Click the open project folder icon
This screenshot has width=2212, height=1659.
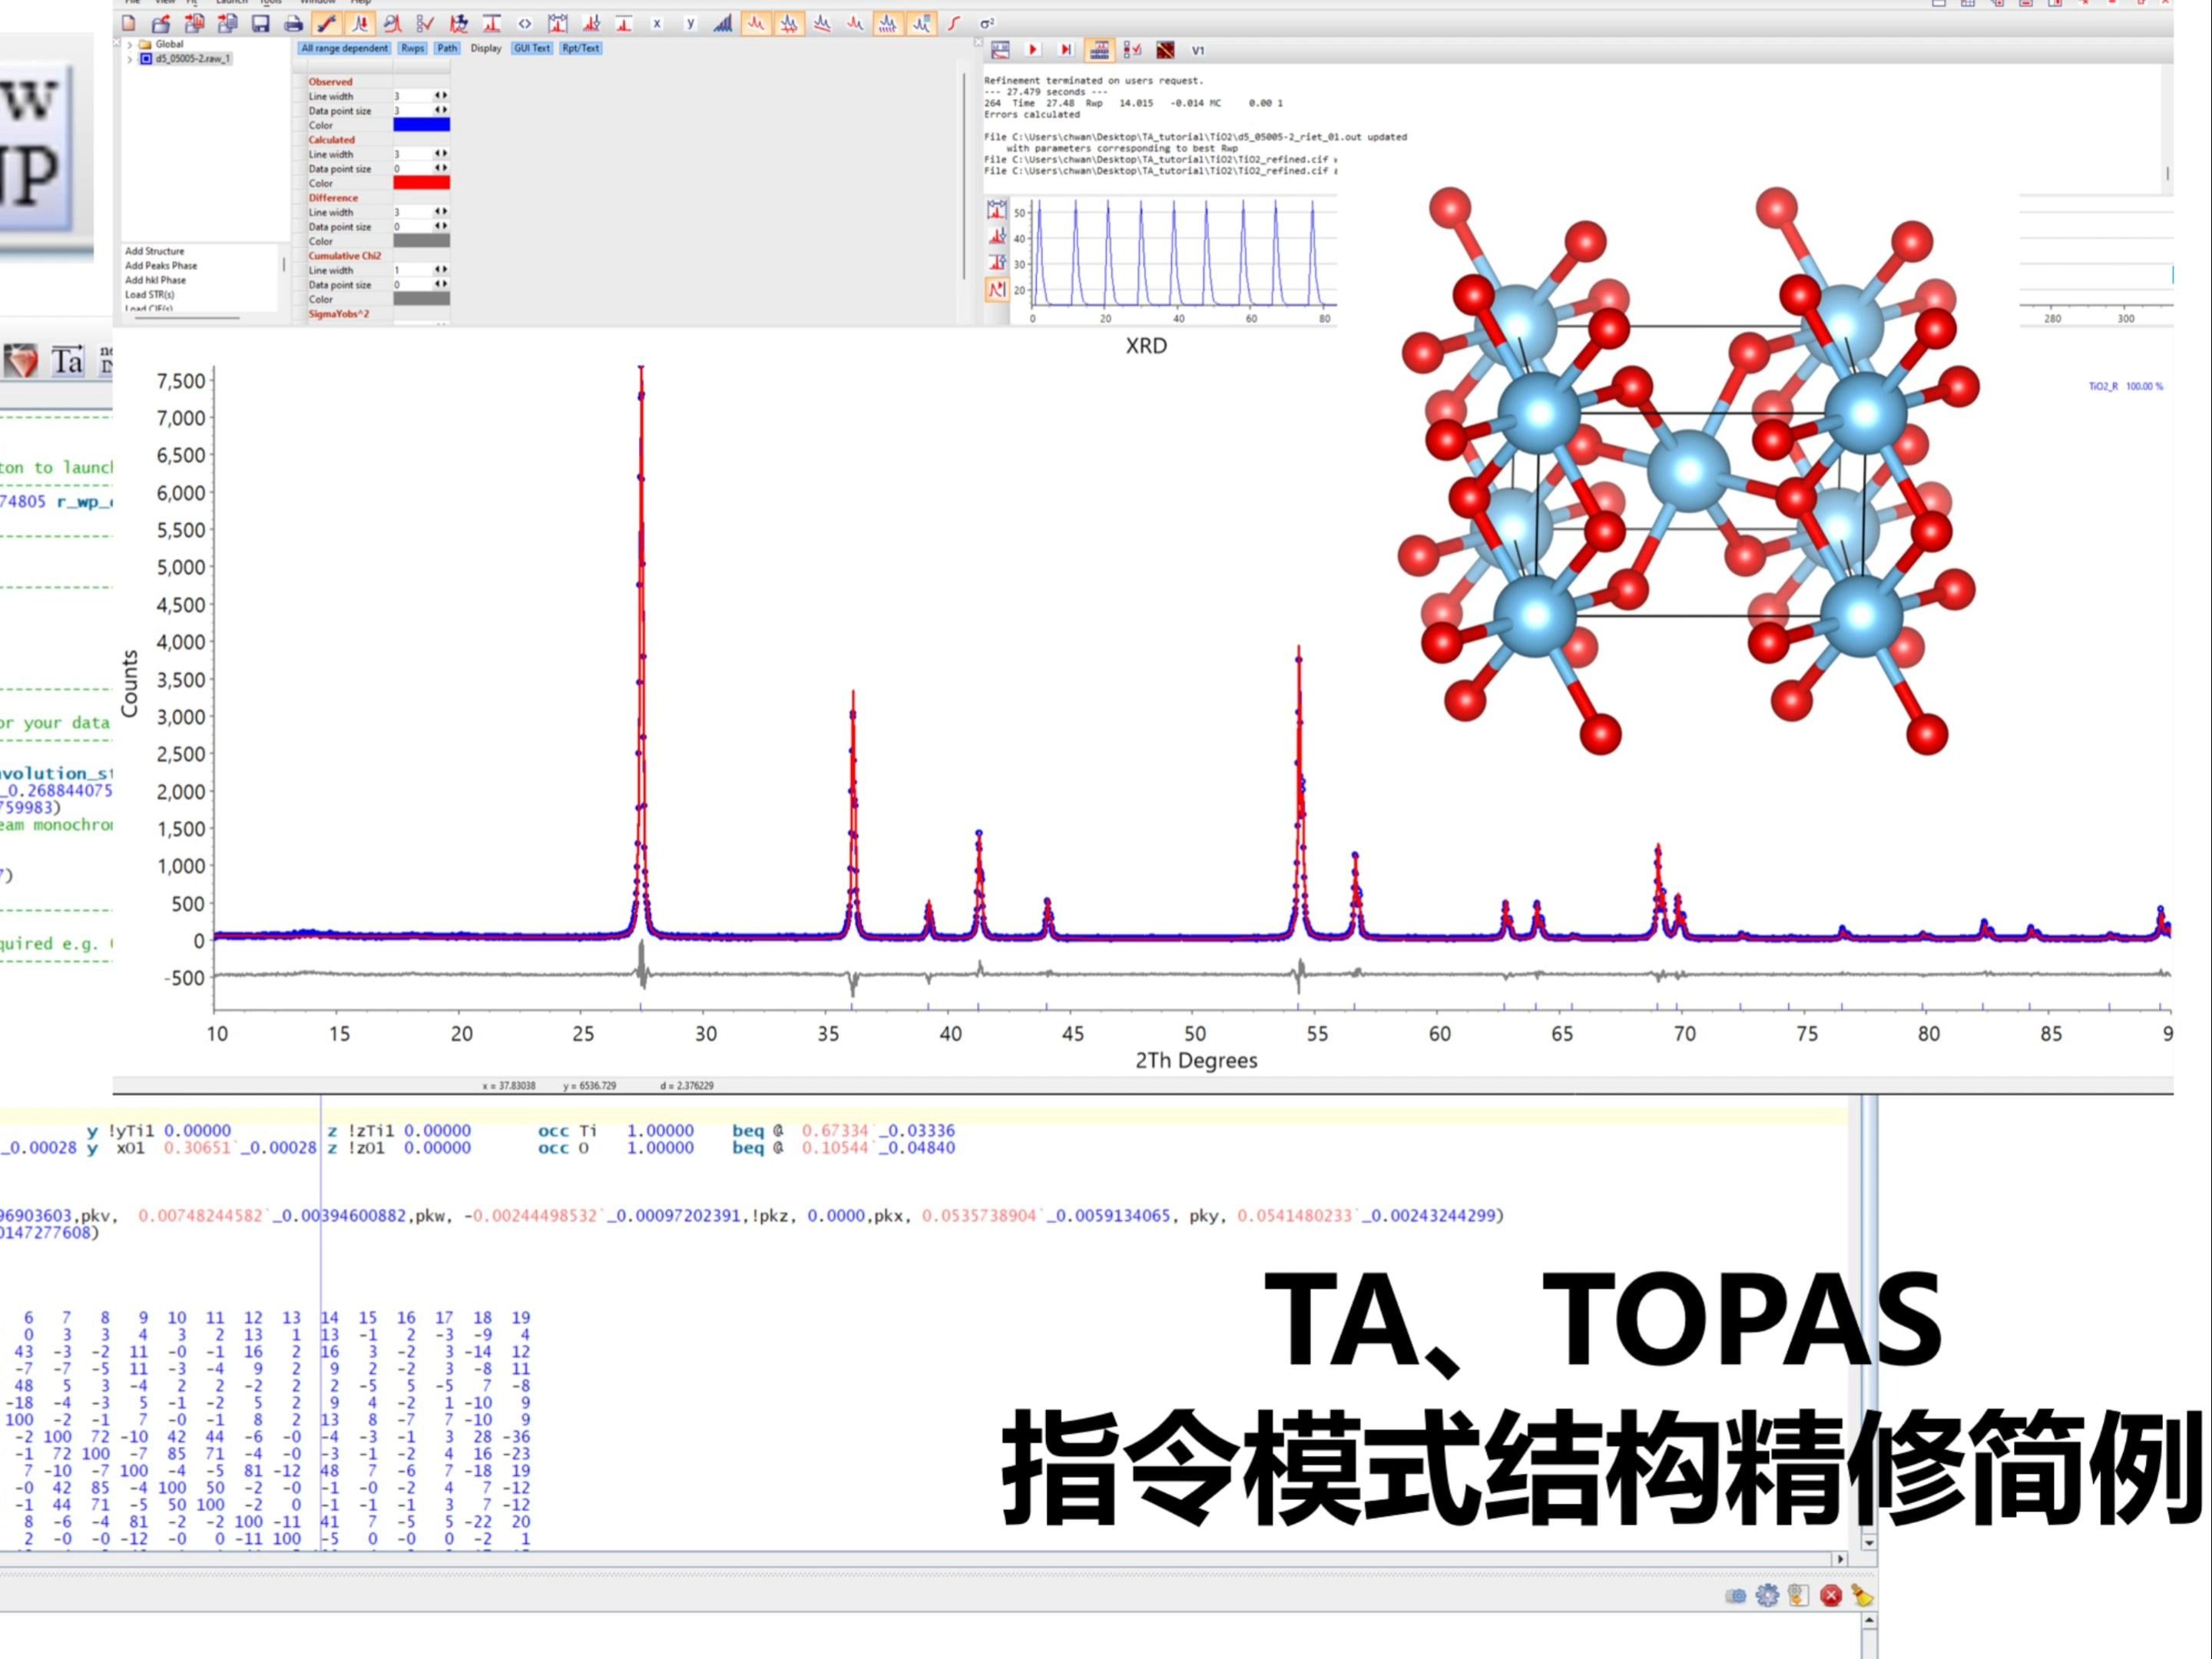click(x=161, y=23)
